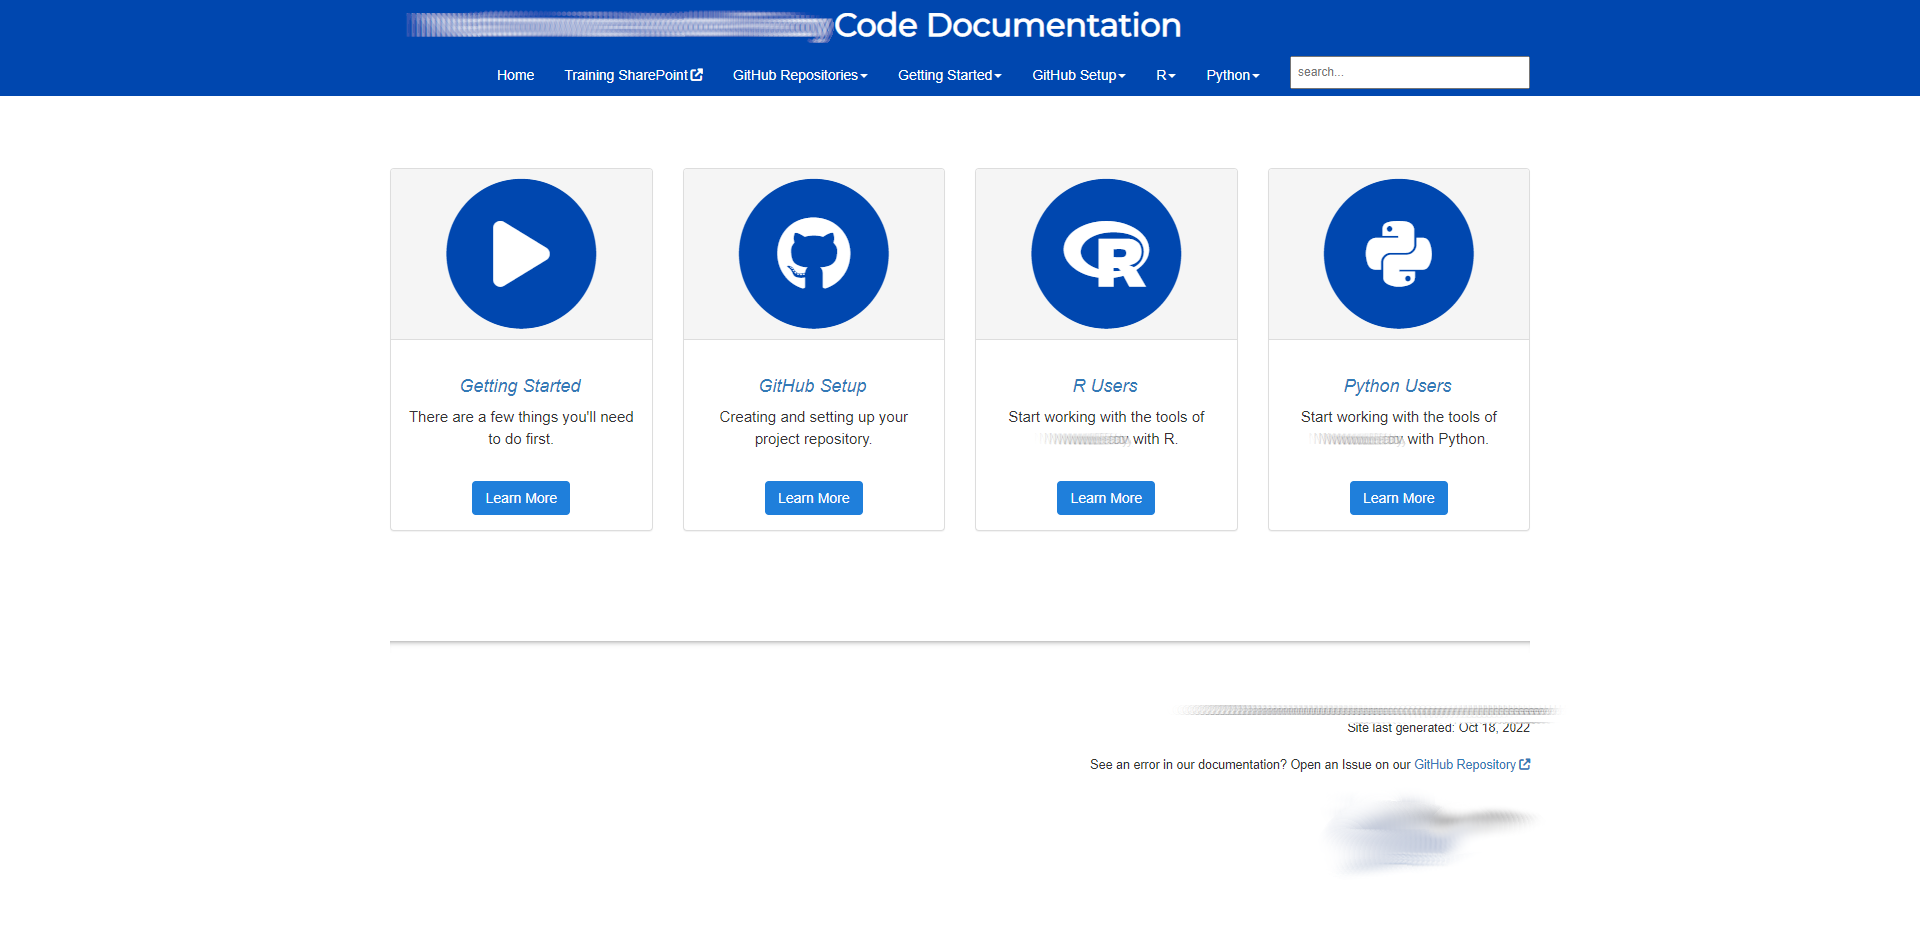This screenshot has height=937, width=1920.
Task: Click the Getting Started play icon
Action: click(x=521, y=254)
